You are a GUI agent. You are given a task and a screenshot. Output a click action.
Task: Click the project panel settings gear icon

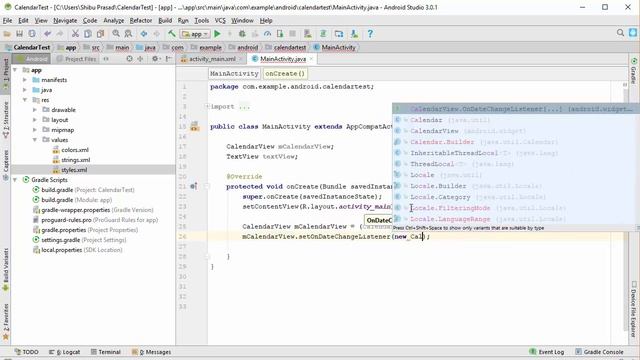(x=155, y=59)
